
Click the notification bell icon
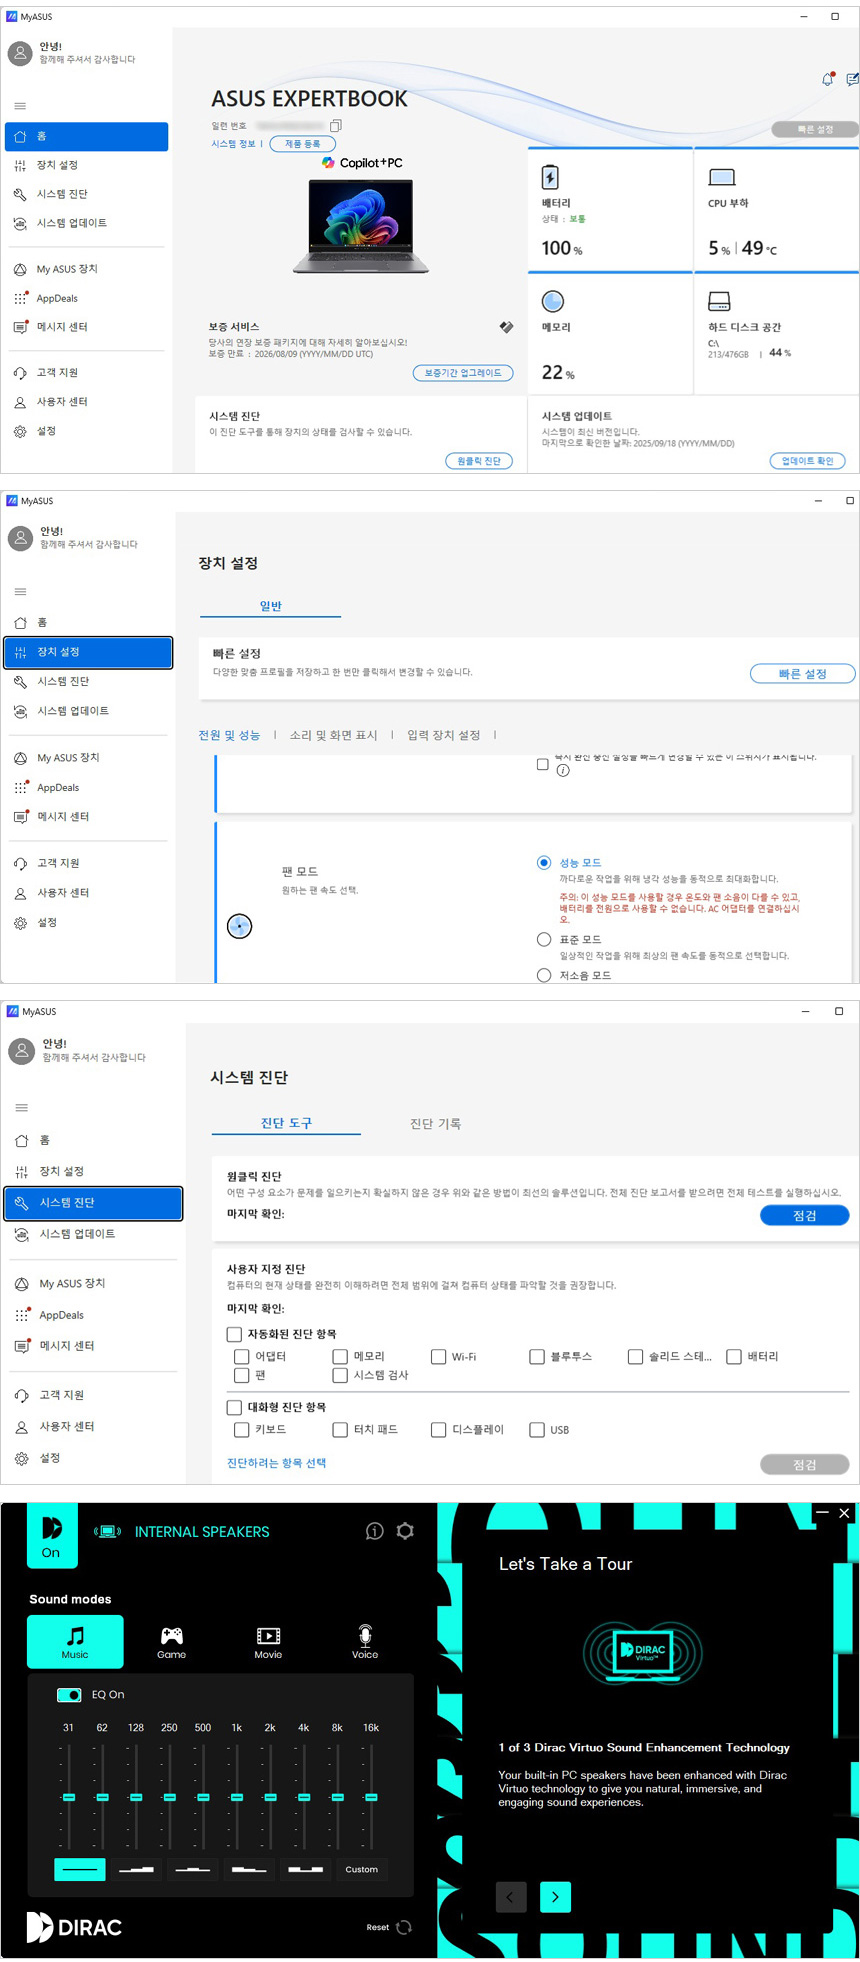pos(827,79)
